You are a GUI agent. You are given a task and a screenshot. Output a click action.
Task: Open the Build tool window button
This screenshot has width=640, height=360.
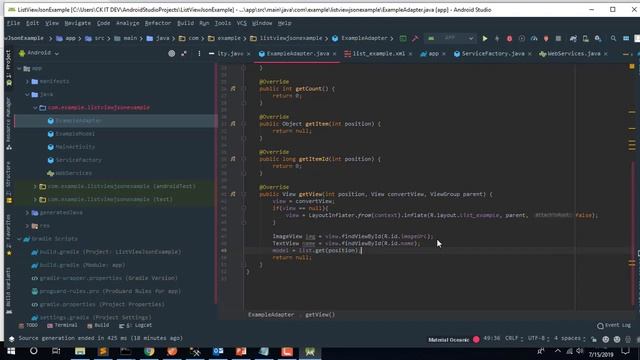(98, 325)
